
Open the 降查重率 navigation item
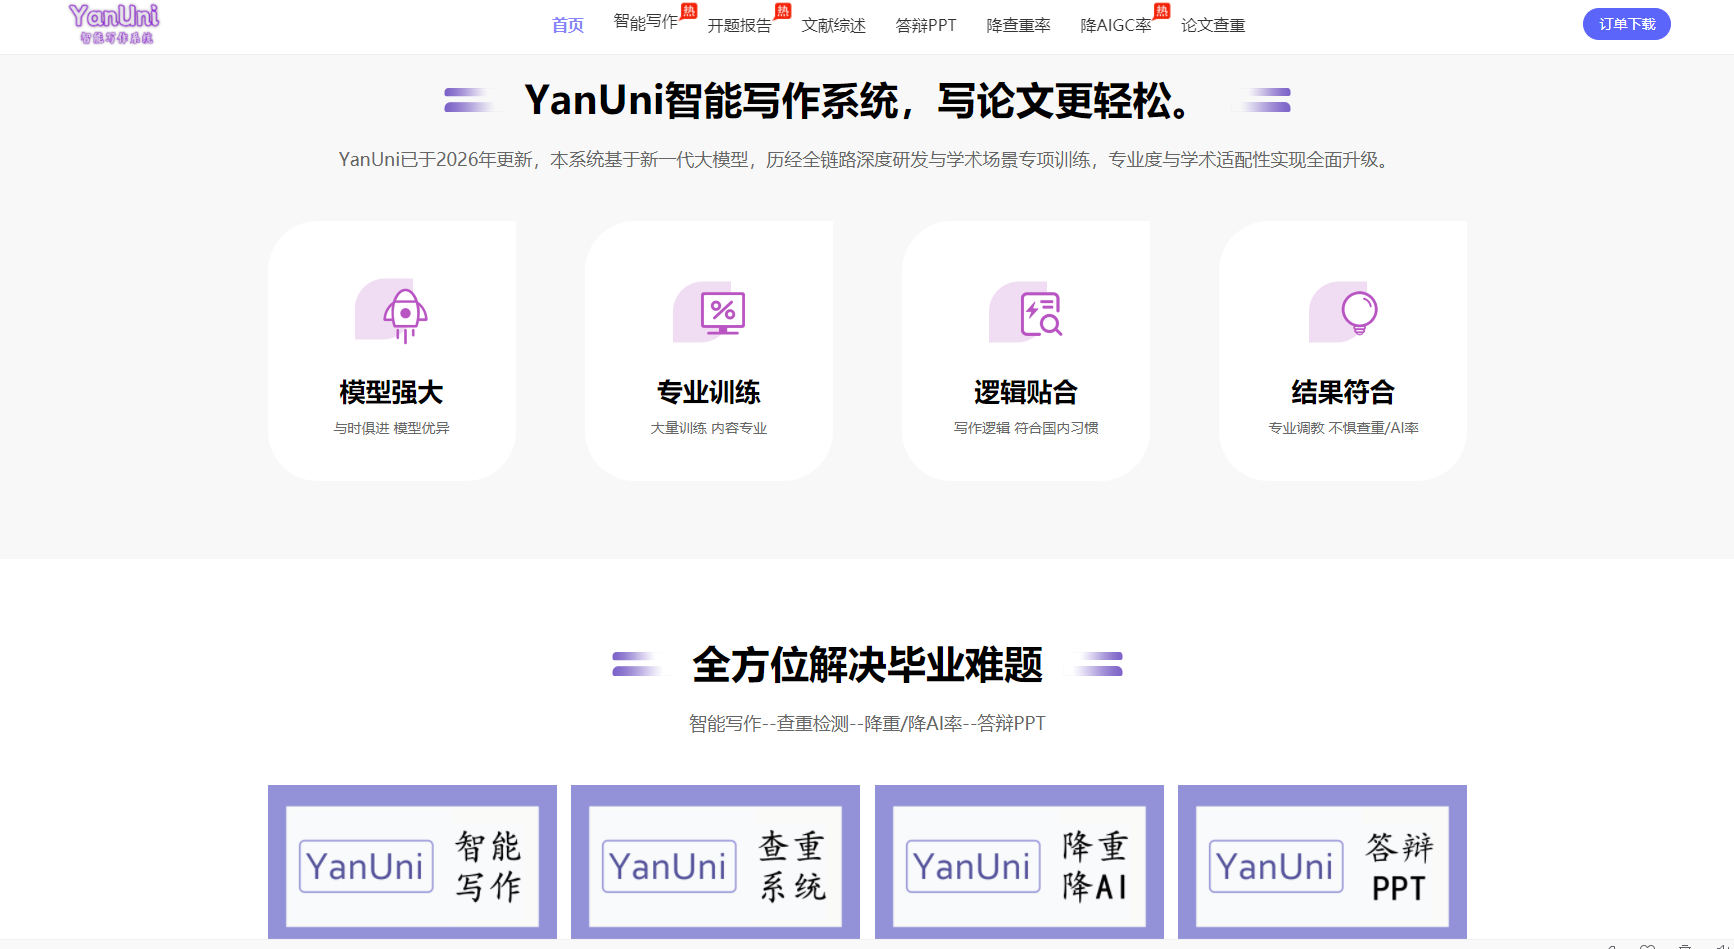[x=1017, y=25]
